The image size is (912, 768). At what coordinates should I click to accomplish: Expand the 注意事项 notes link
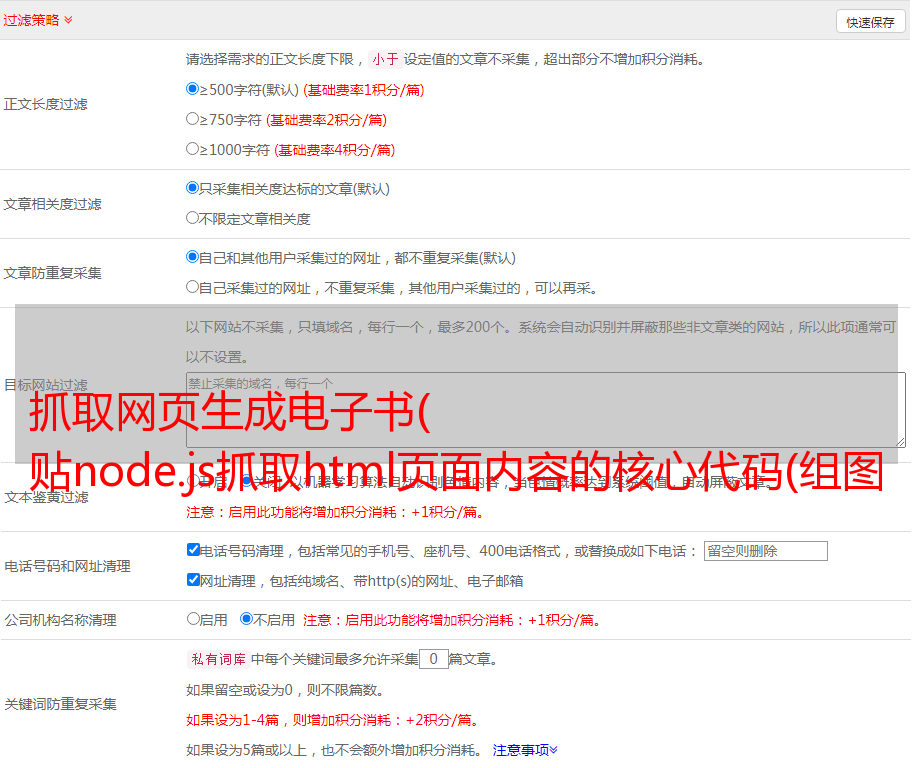525,749
